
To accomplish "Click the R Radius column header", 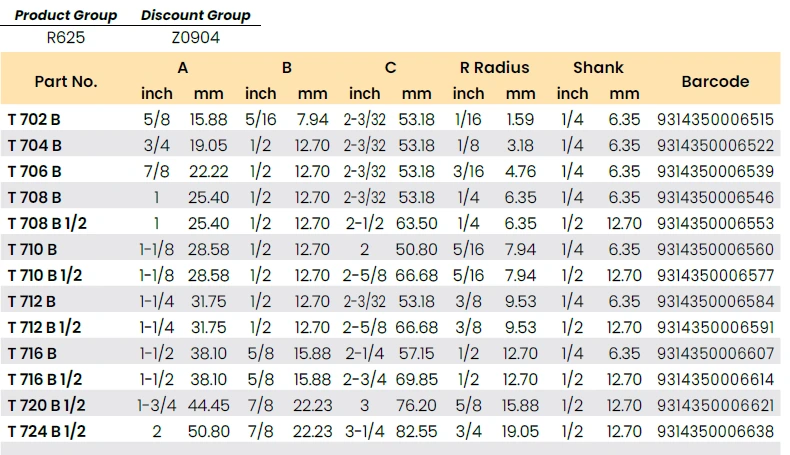I will click(494, 68).
